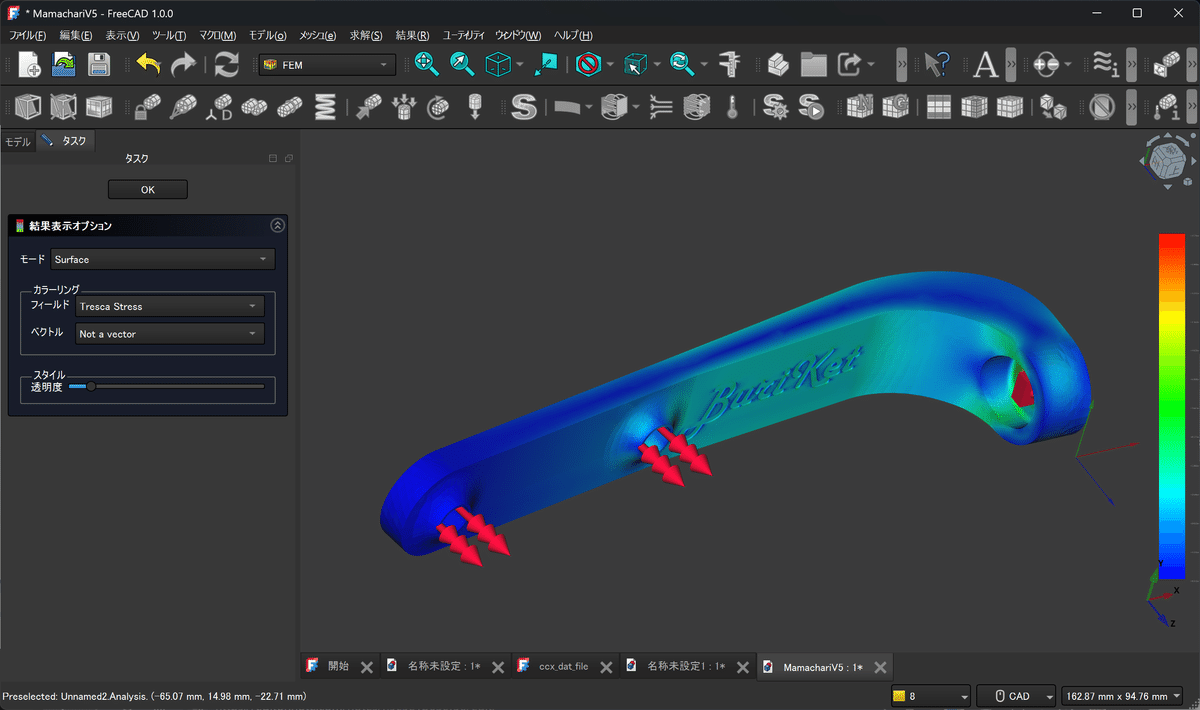Click the Netgen mesh N cube icon
The height and width of the screenshot is (710, 1200).
pos(859,106)
